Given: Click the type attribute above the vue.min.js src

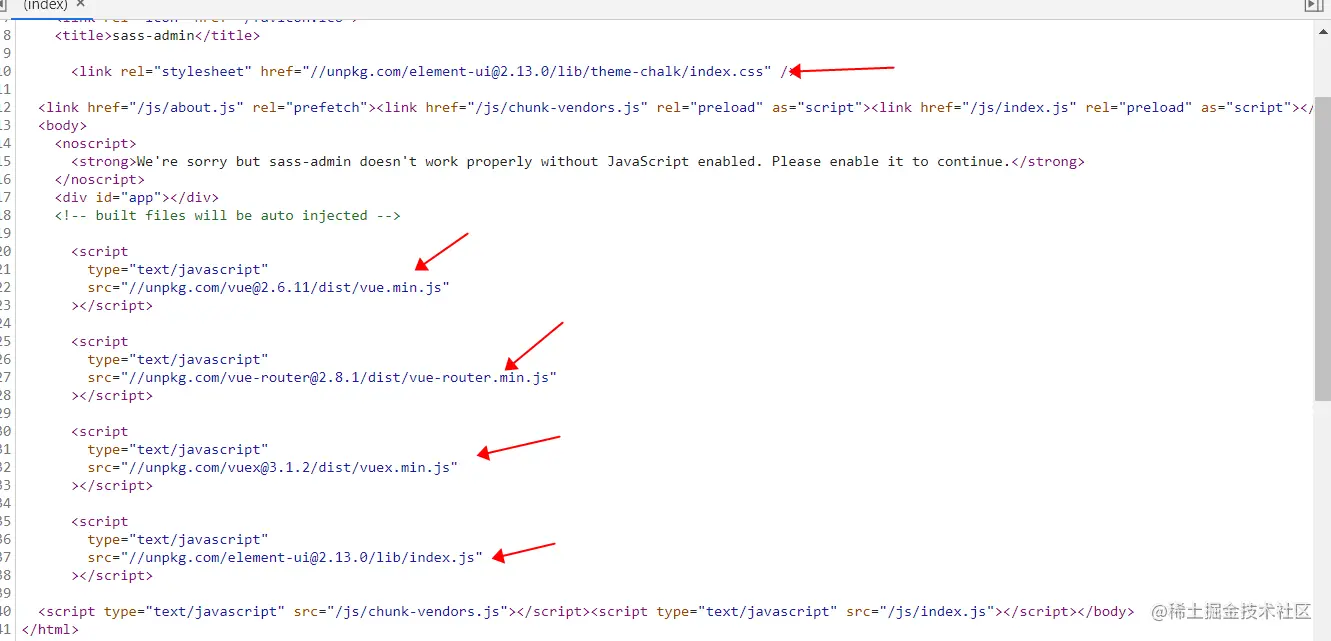Looking at the screenshot, I should 178,269.
